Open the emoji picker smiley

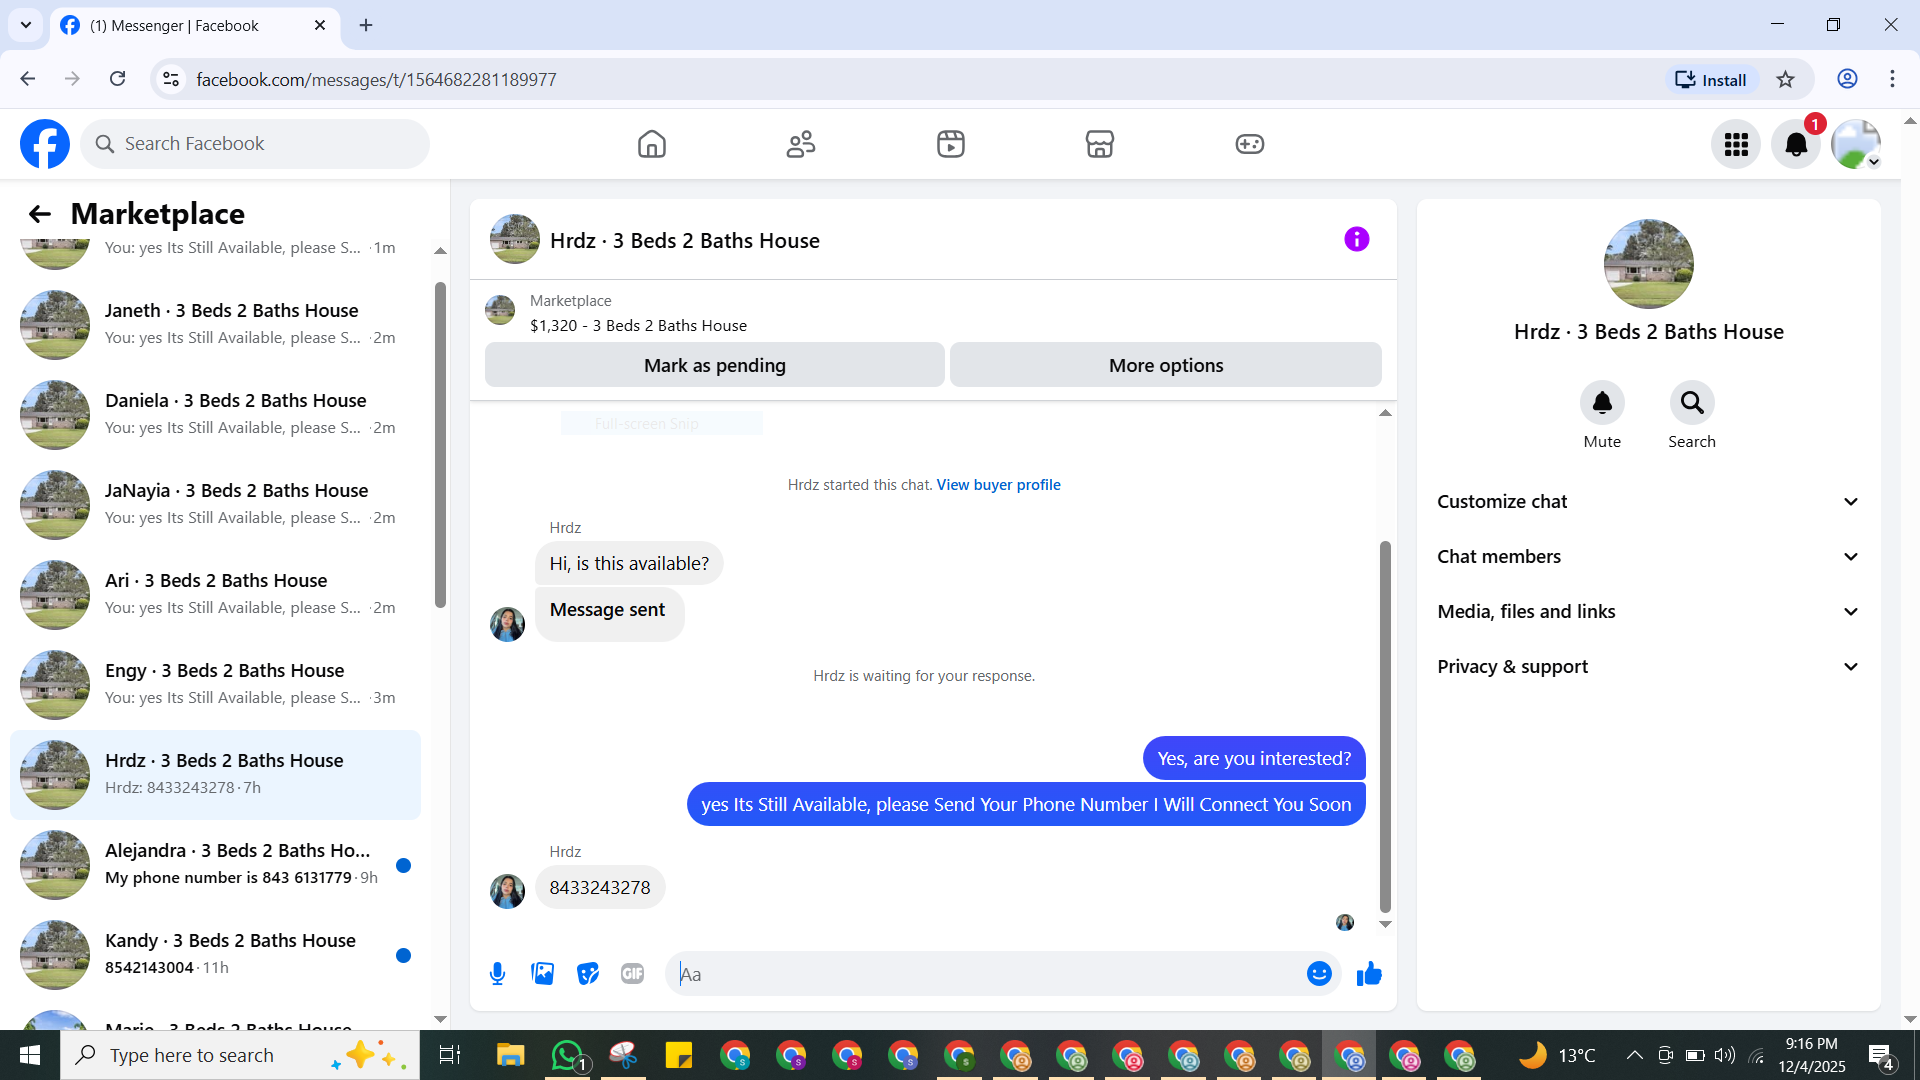point(1319,973)
